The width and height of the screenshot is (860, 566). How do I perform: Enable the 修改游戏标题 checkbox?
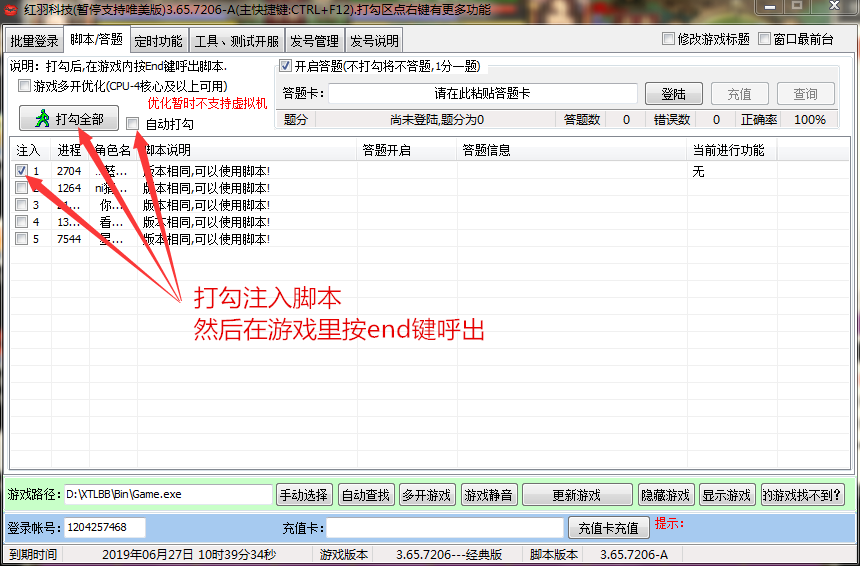669,40
